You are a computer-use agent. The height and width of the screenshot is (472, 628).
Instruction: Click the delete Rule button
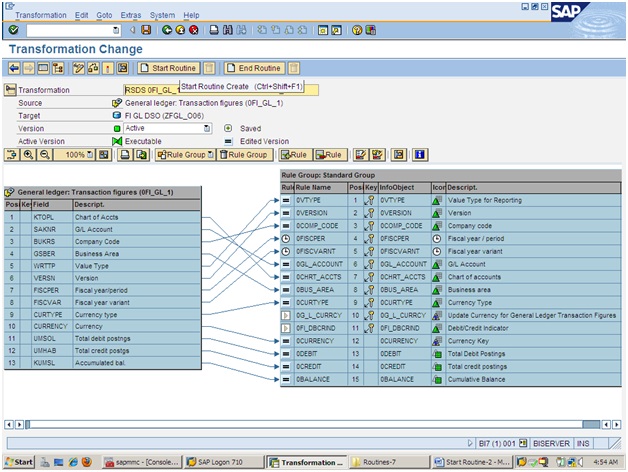[330, 155]
